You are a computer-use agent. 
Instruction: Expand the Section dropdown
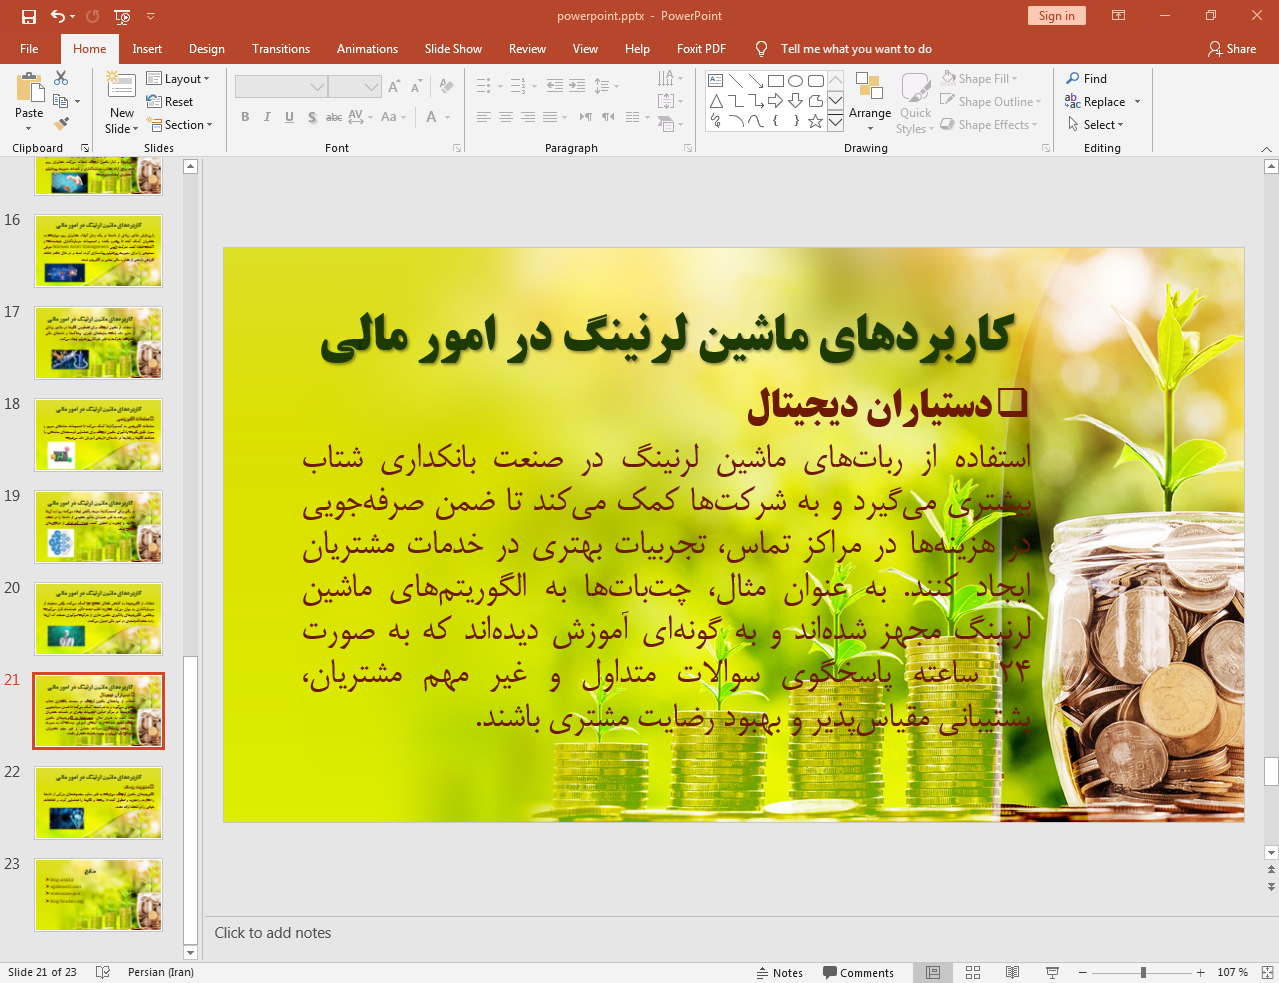180,125
